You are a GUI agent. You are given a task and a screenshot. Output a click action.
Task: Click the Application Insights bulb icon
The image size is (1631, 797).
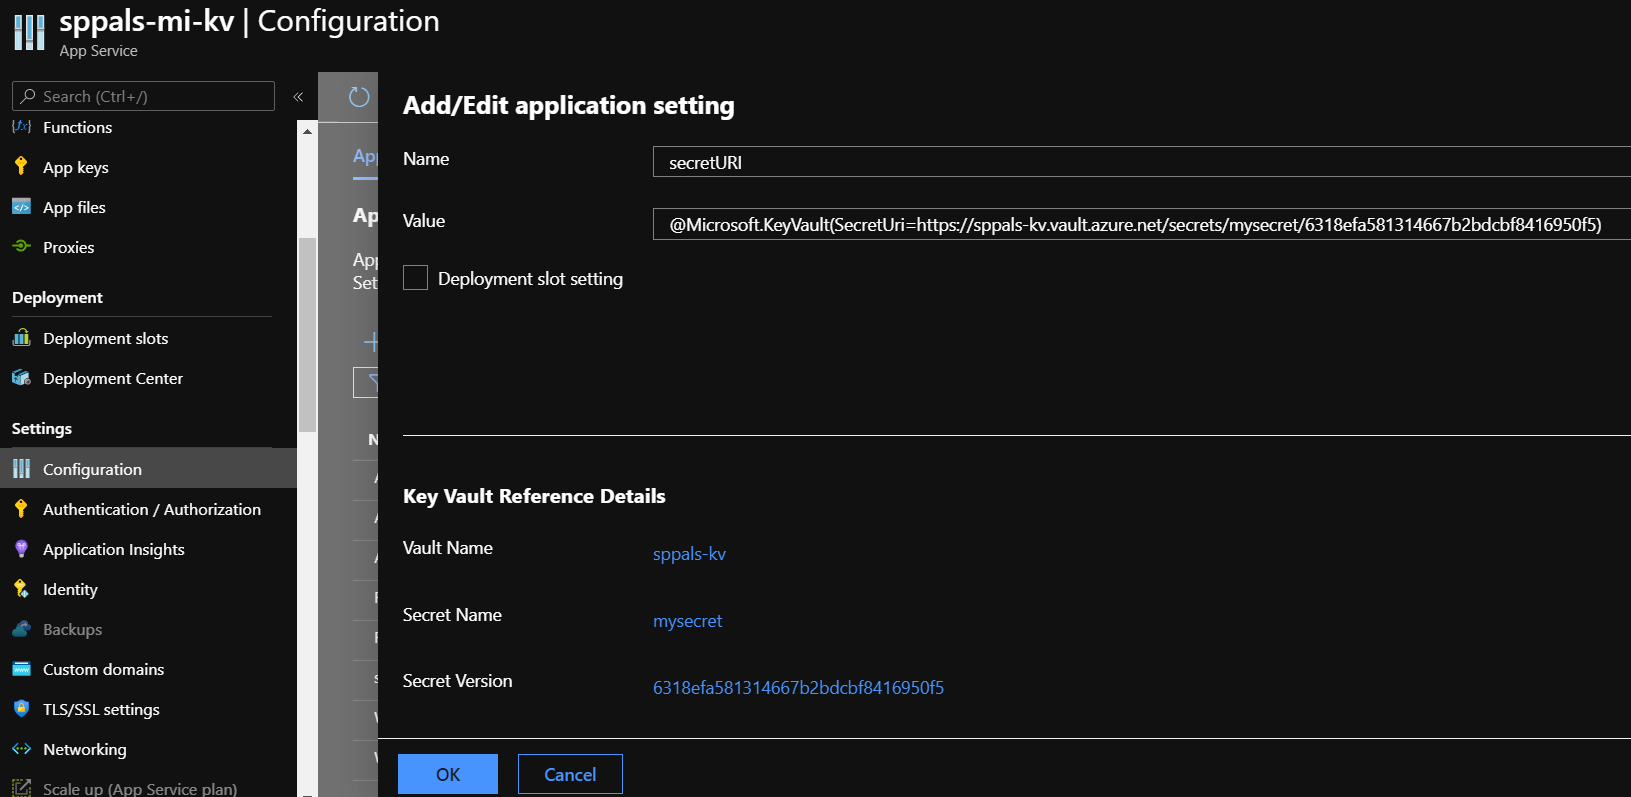coord(21,549)
